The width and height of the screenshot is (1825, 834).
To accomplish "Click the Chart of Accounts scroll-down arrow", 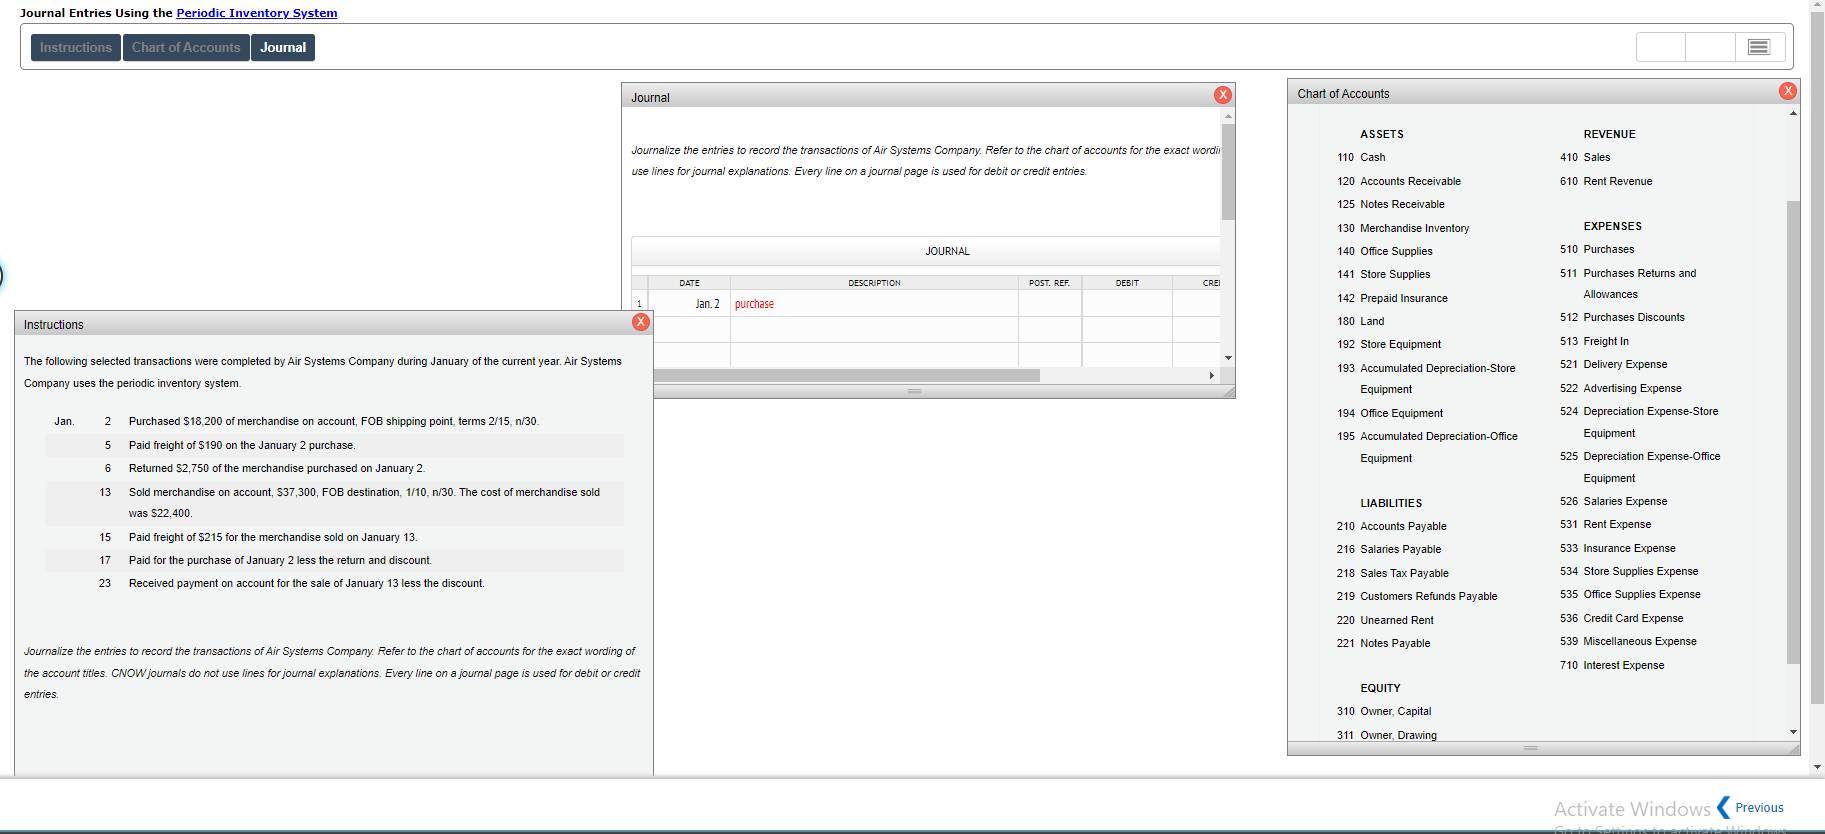I will coord(1793,732).
